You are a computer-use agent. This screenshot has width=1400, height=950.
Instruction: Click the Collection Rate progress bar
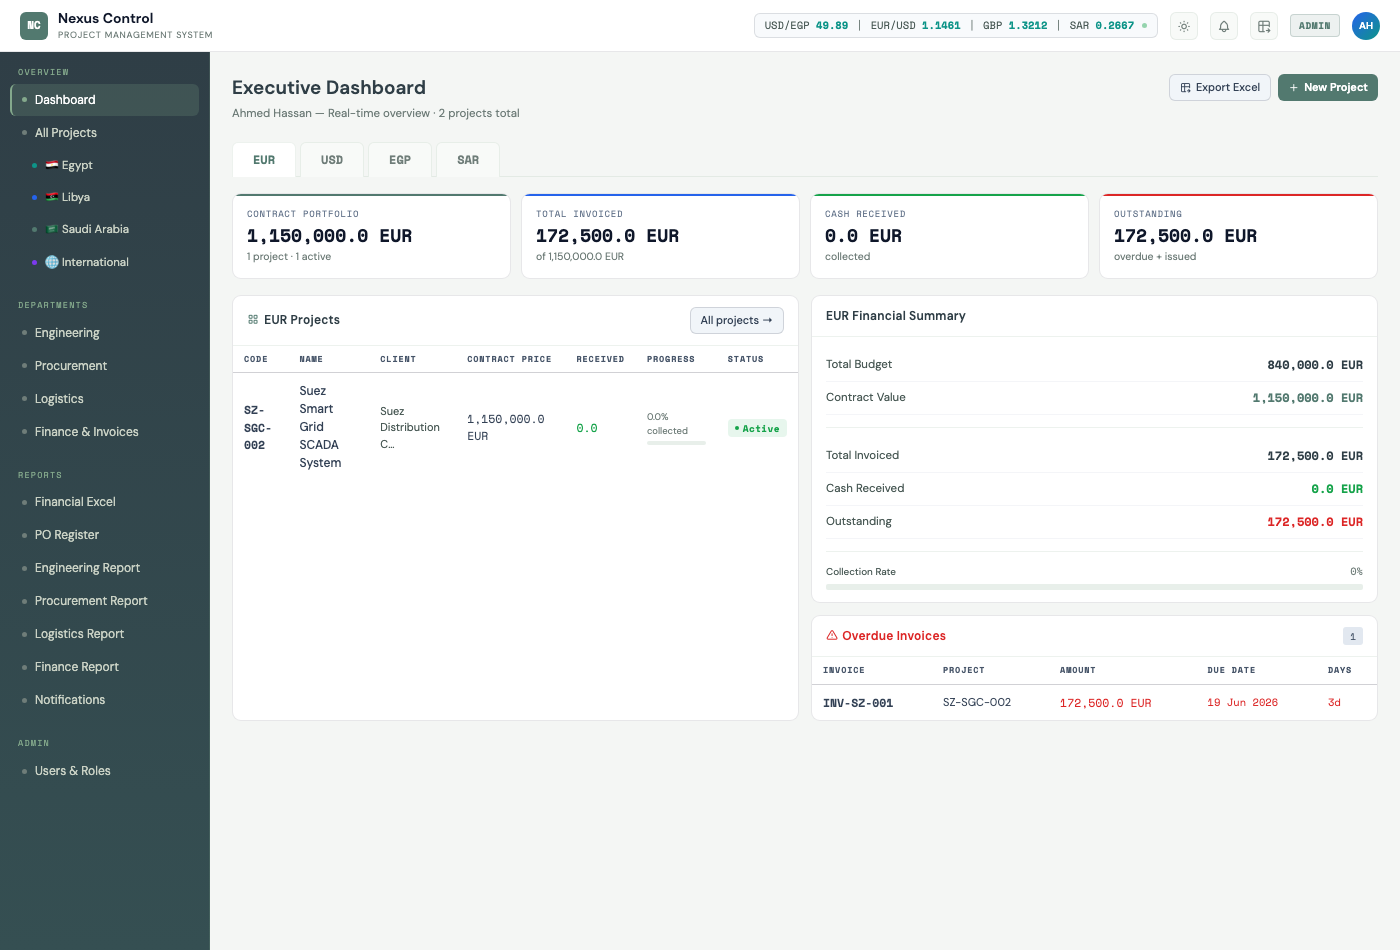pyautogui.click(x=1094, y=587)
